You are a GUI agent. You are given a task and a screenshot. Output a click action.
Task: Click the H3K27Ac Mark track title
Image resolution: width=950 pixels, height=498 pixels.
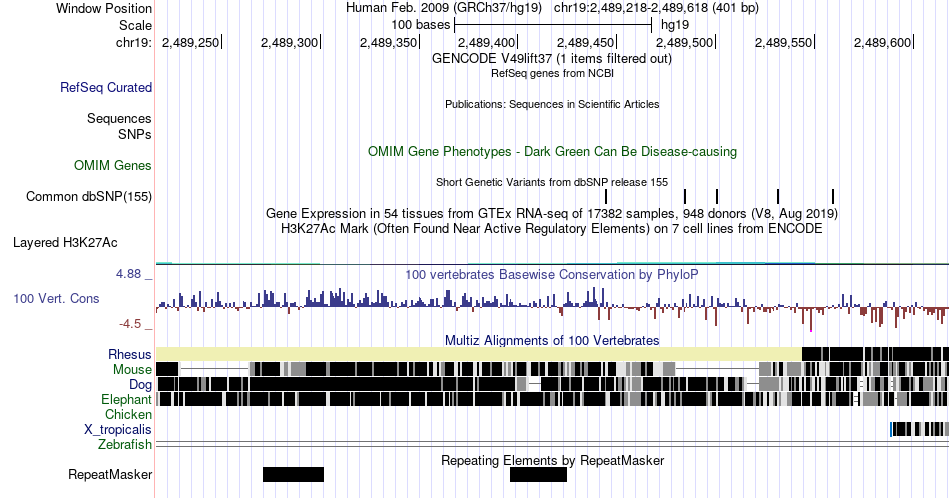pyautogui.click(x=552, y=228)
